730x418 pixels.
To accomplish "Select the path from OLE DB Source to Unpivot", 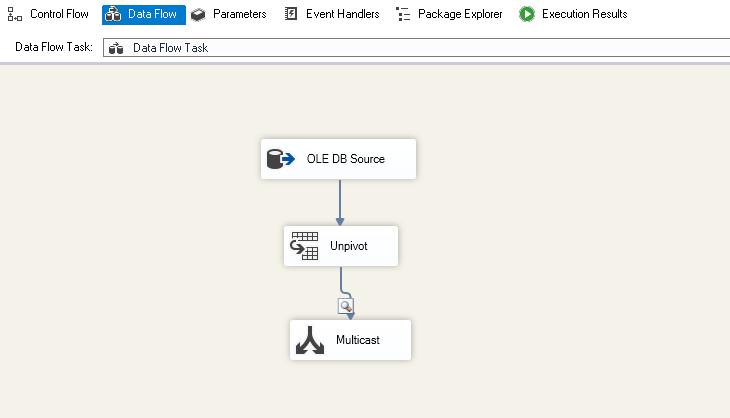I will 340,202.
